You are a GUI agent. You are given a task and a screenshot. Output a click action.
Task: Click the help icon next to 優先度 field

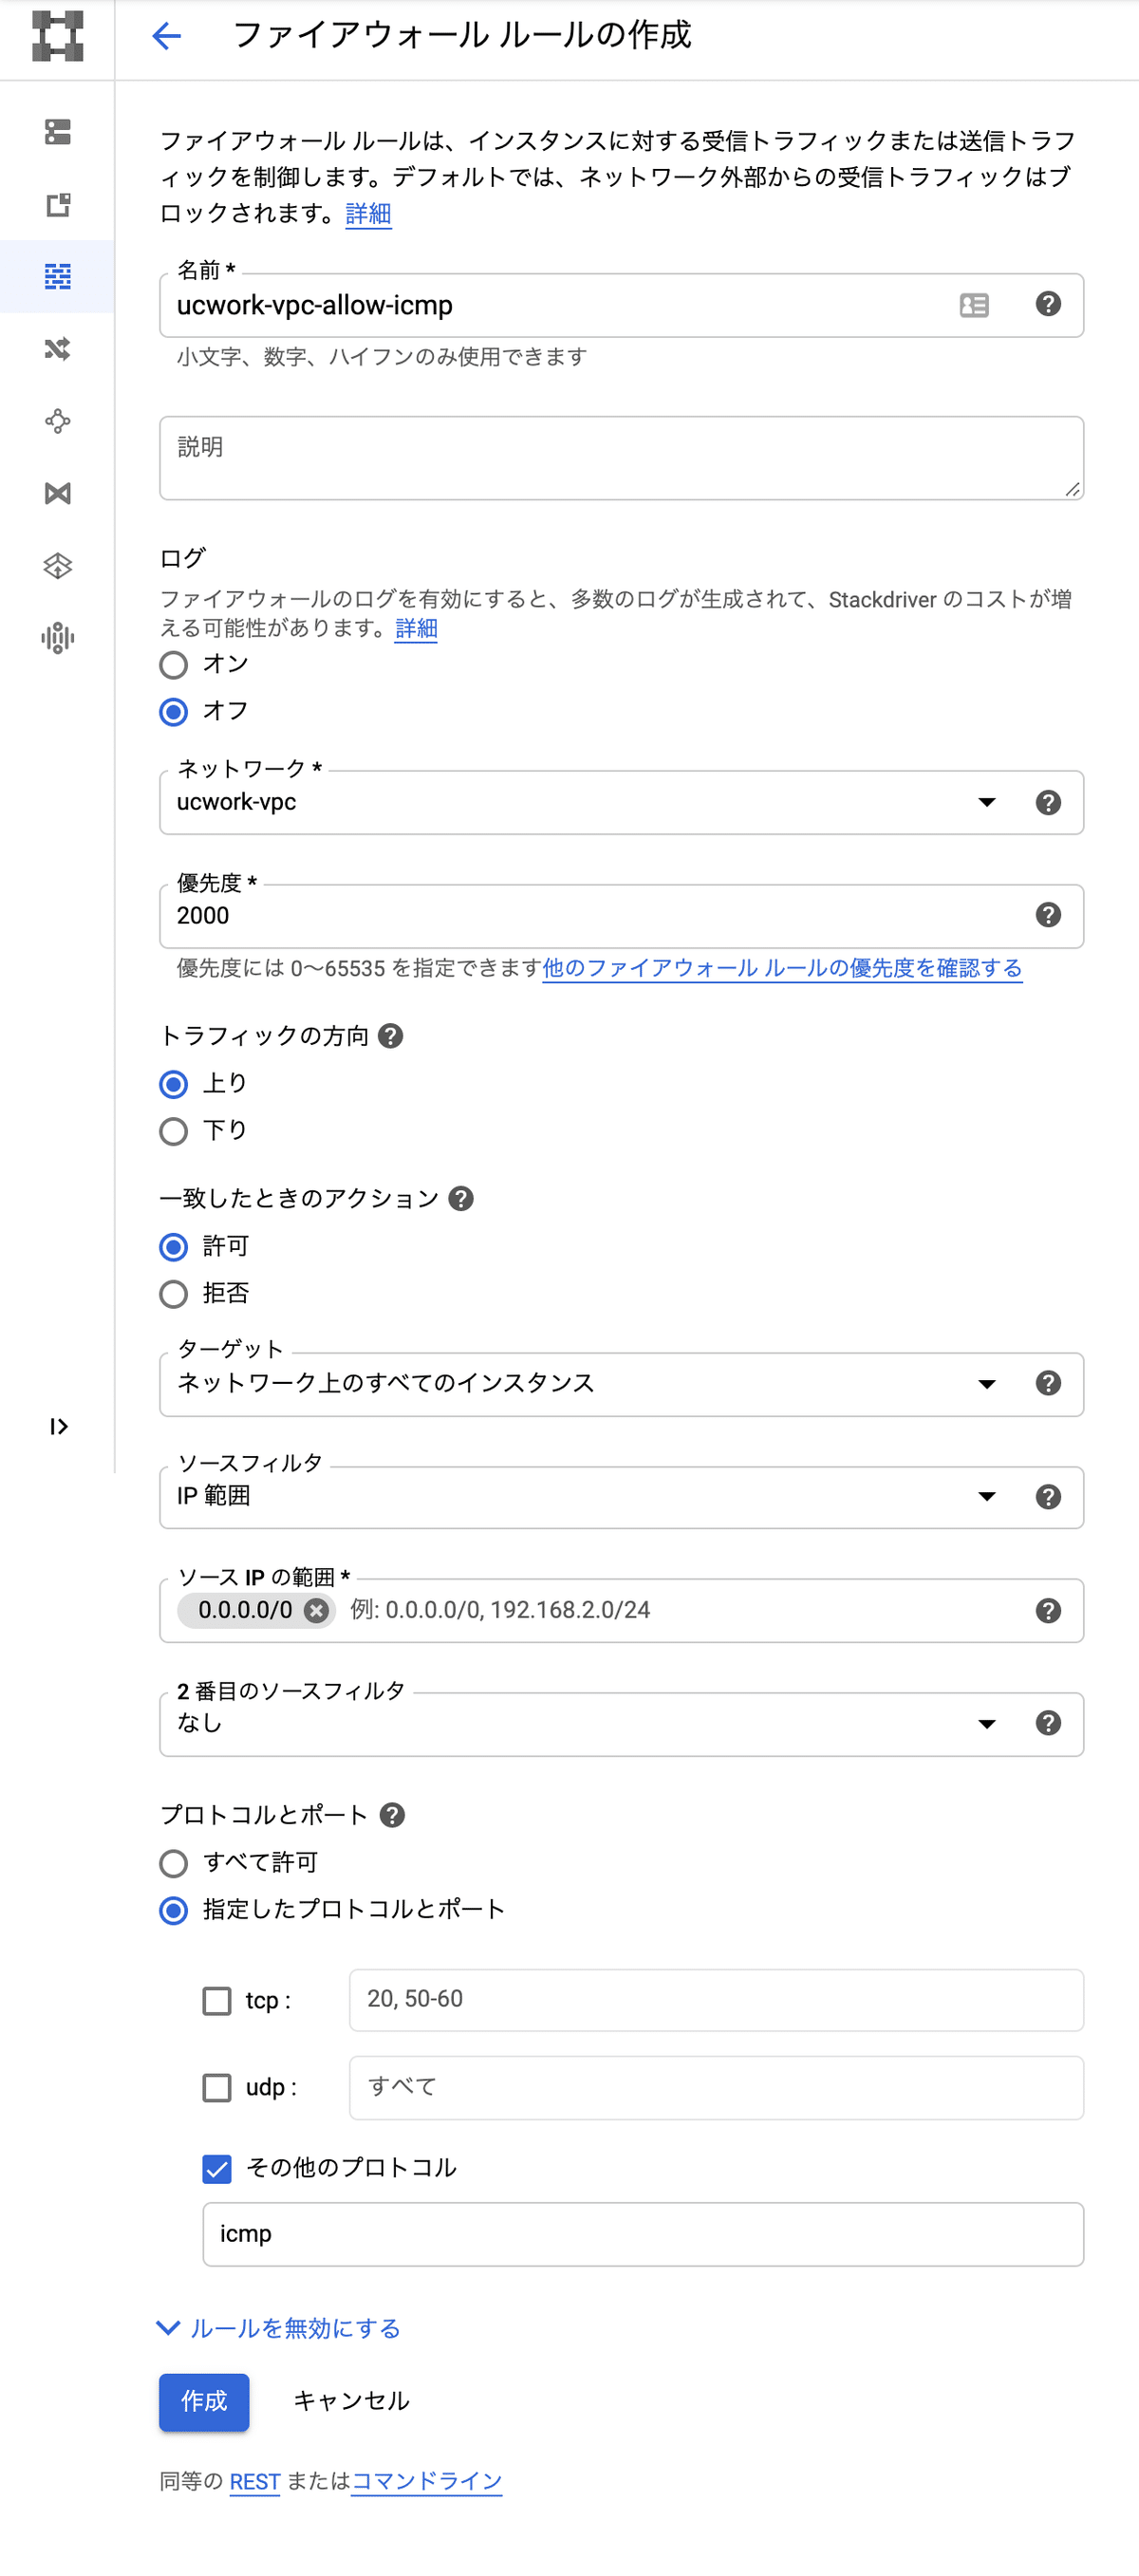(1048, 914)
